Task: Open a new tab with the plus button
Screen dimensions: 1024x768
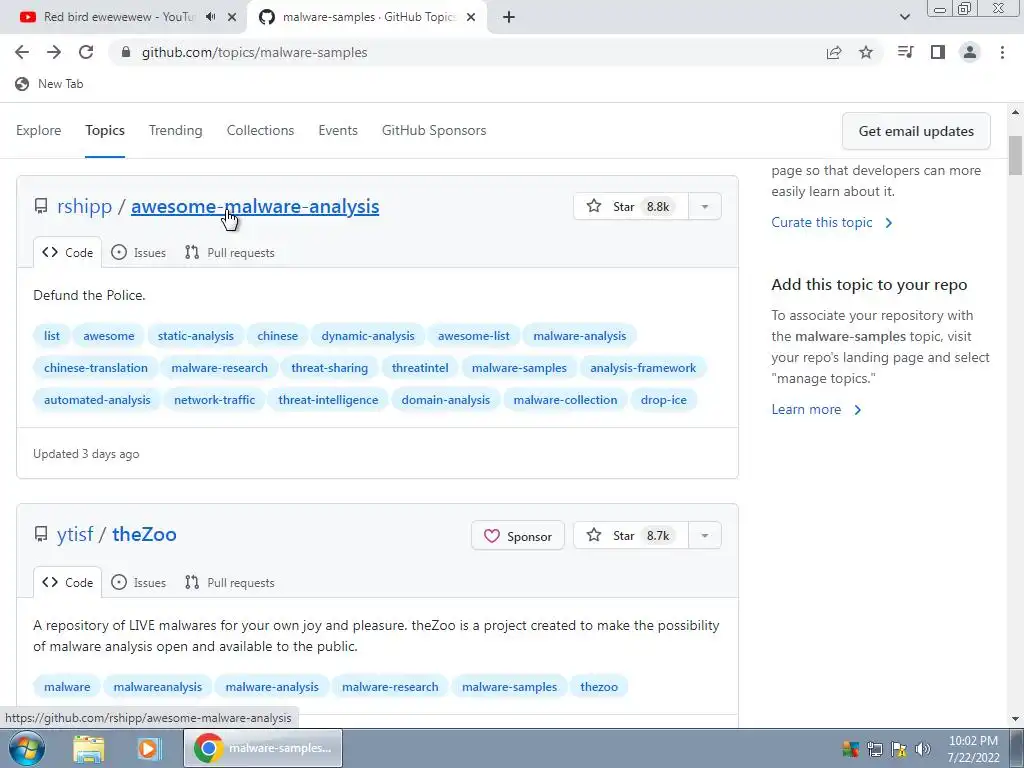Action: [x=509, y=17]
